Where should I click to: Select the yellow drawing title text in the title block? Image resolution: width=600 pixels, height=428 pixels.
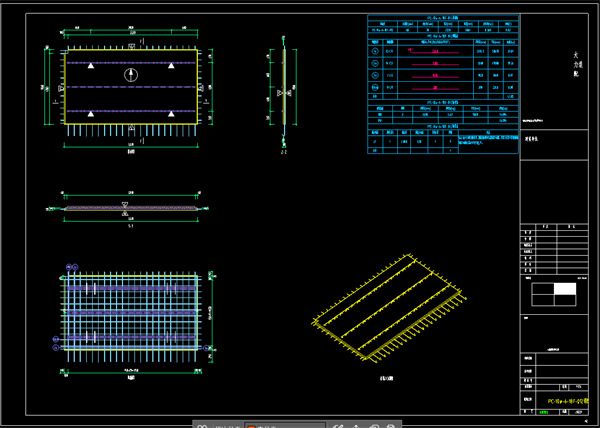click(568, 401)
